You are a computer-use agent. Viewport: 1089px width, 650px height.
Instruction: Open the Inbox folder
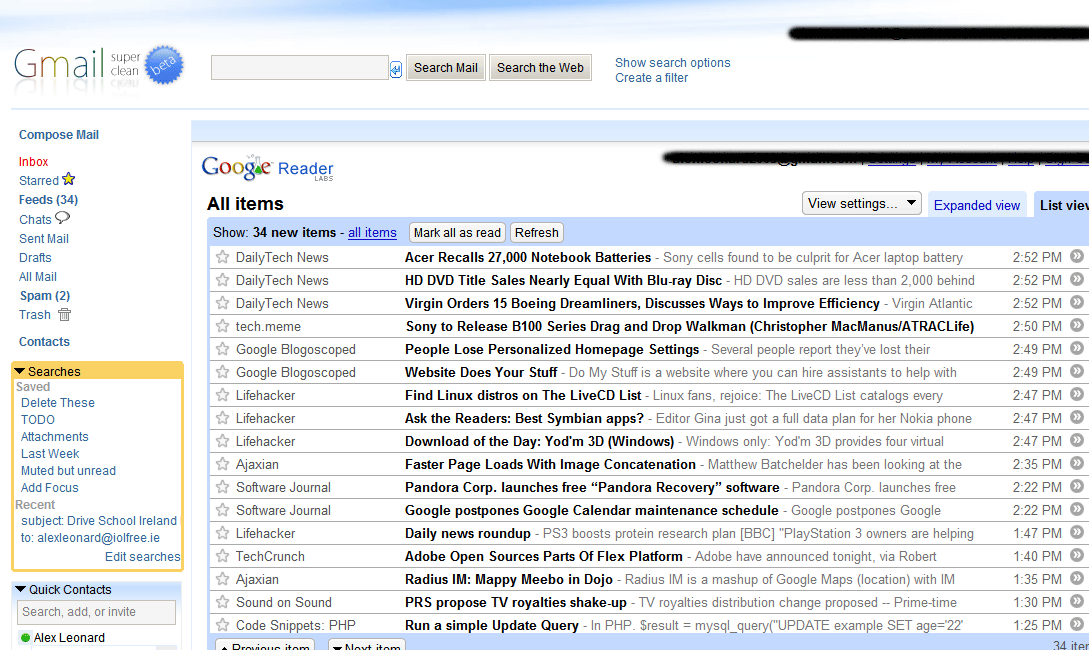pyautogui.click(x=33, y=161)
